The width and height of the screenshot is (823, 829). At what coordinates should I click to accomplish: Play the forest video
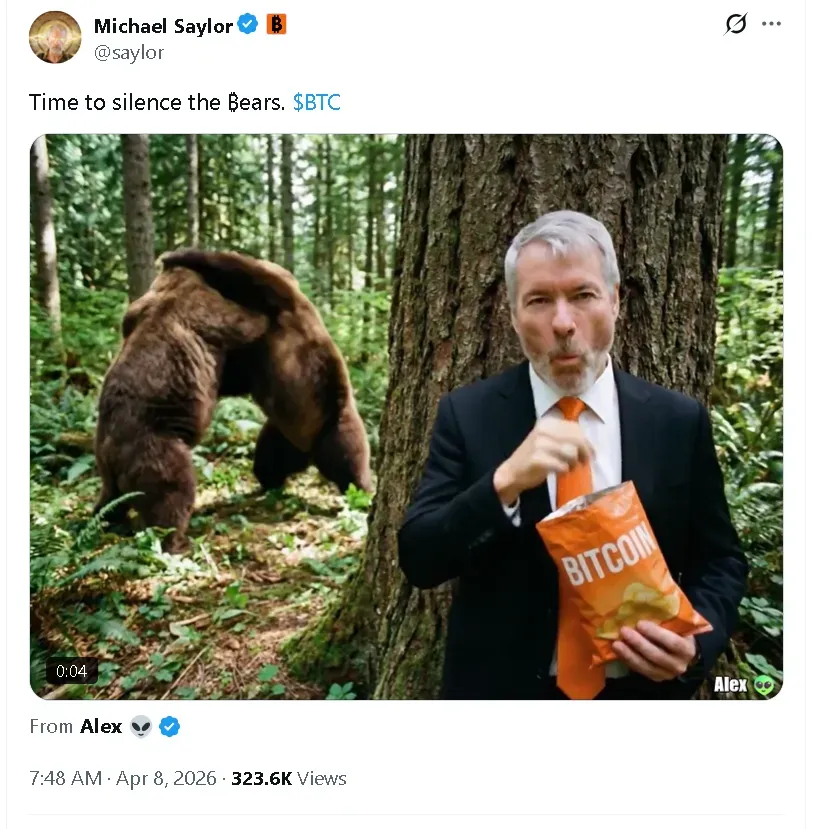point(406,416)
